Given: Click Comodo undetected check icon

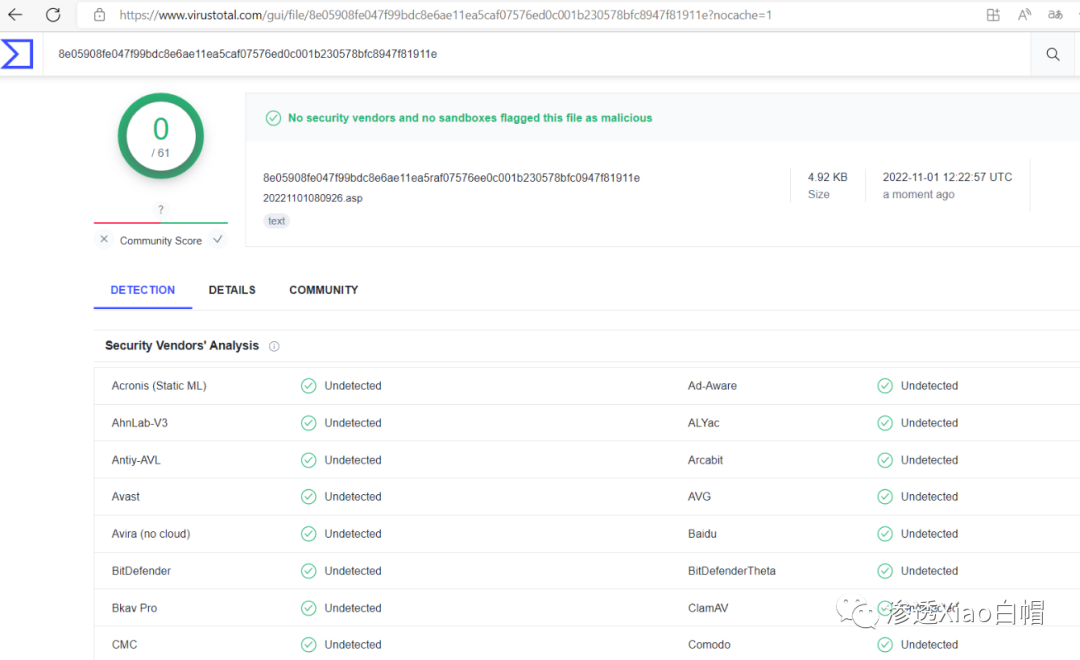Looking at the screenshot, I should (x=885, y=645).
